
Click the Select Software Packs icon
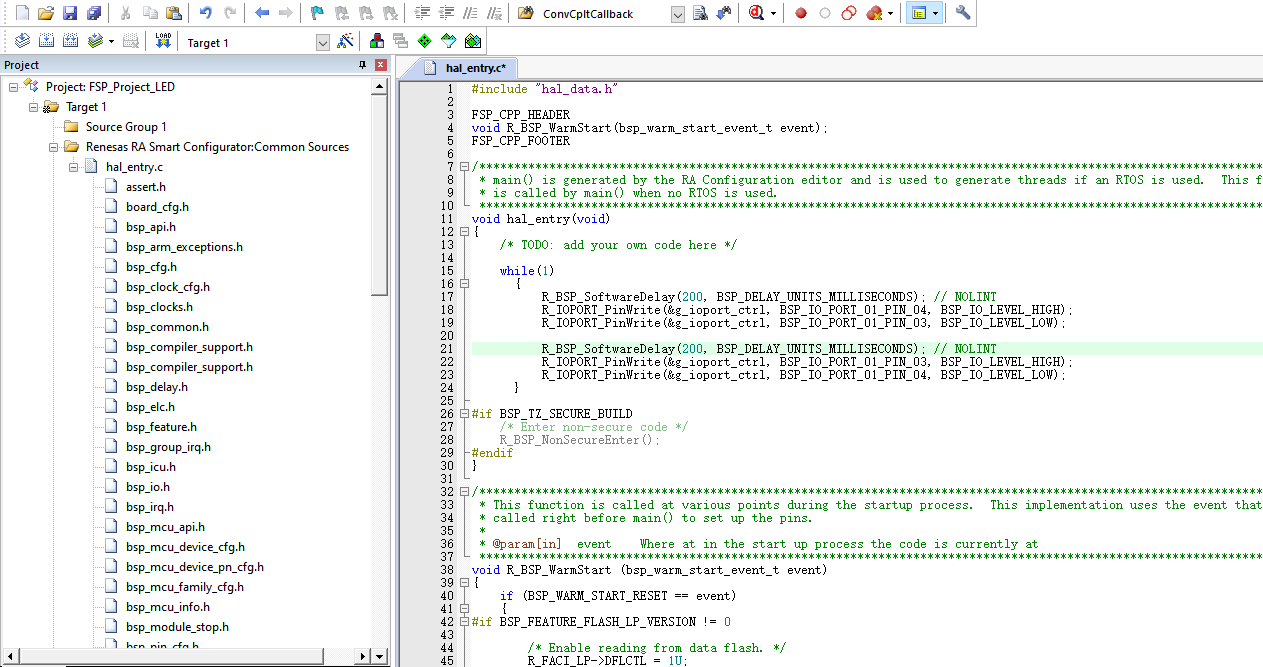449,41
